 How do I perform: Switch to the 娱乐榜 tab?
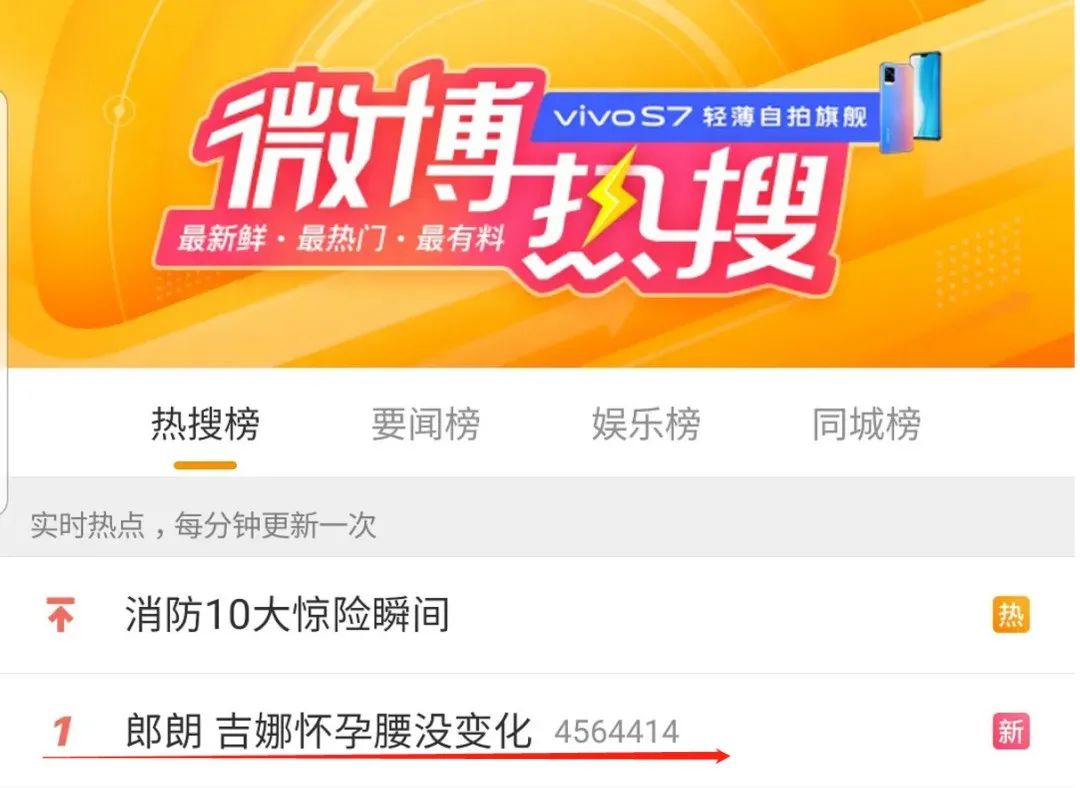tap(645, 424)
